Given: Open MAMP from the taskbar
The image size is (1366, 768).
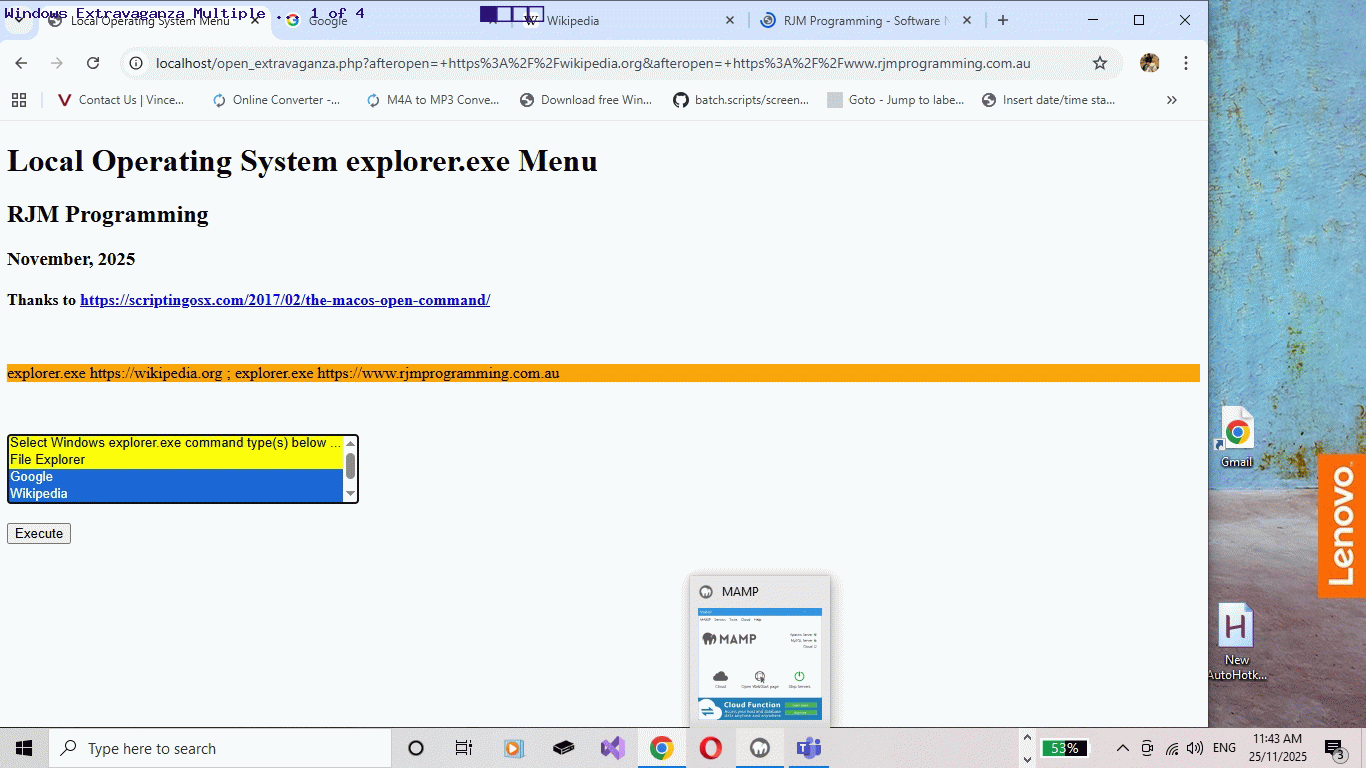Looking at the screenshot, I should pos(759,747).
